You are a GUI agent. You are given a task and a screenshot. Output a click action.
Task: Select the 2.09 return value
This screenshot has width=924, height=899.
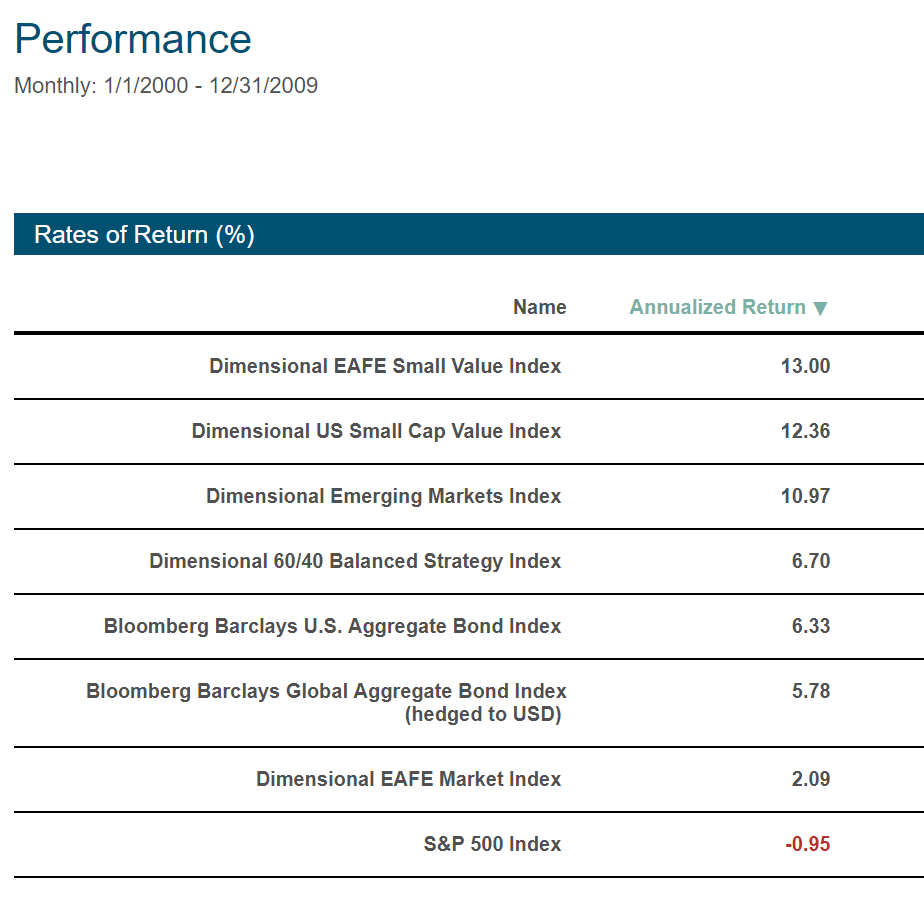pyautogui.click(x=810, y=779)
